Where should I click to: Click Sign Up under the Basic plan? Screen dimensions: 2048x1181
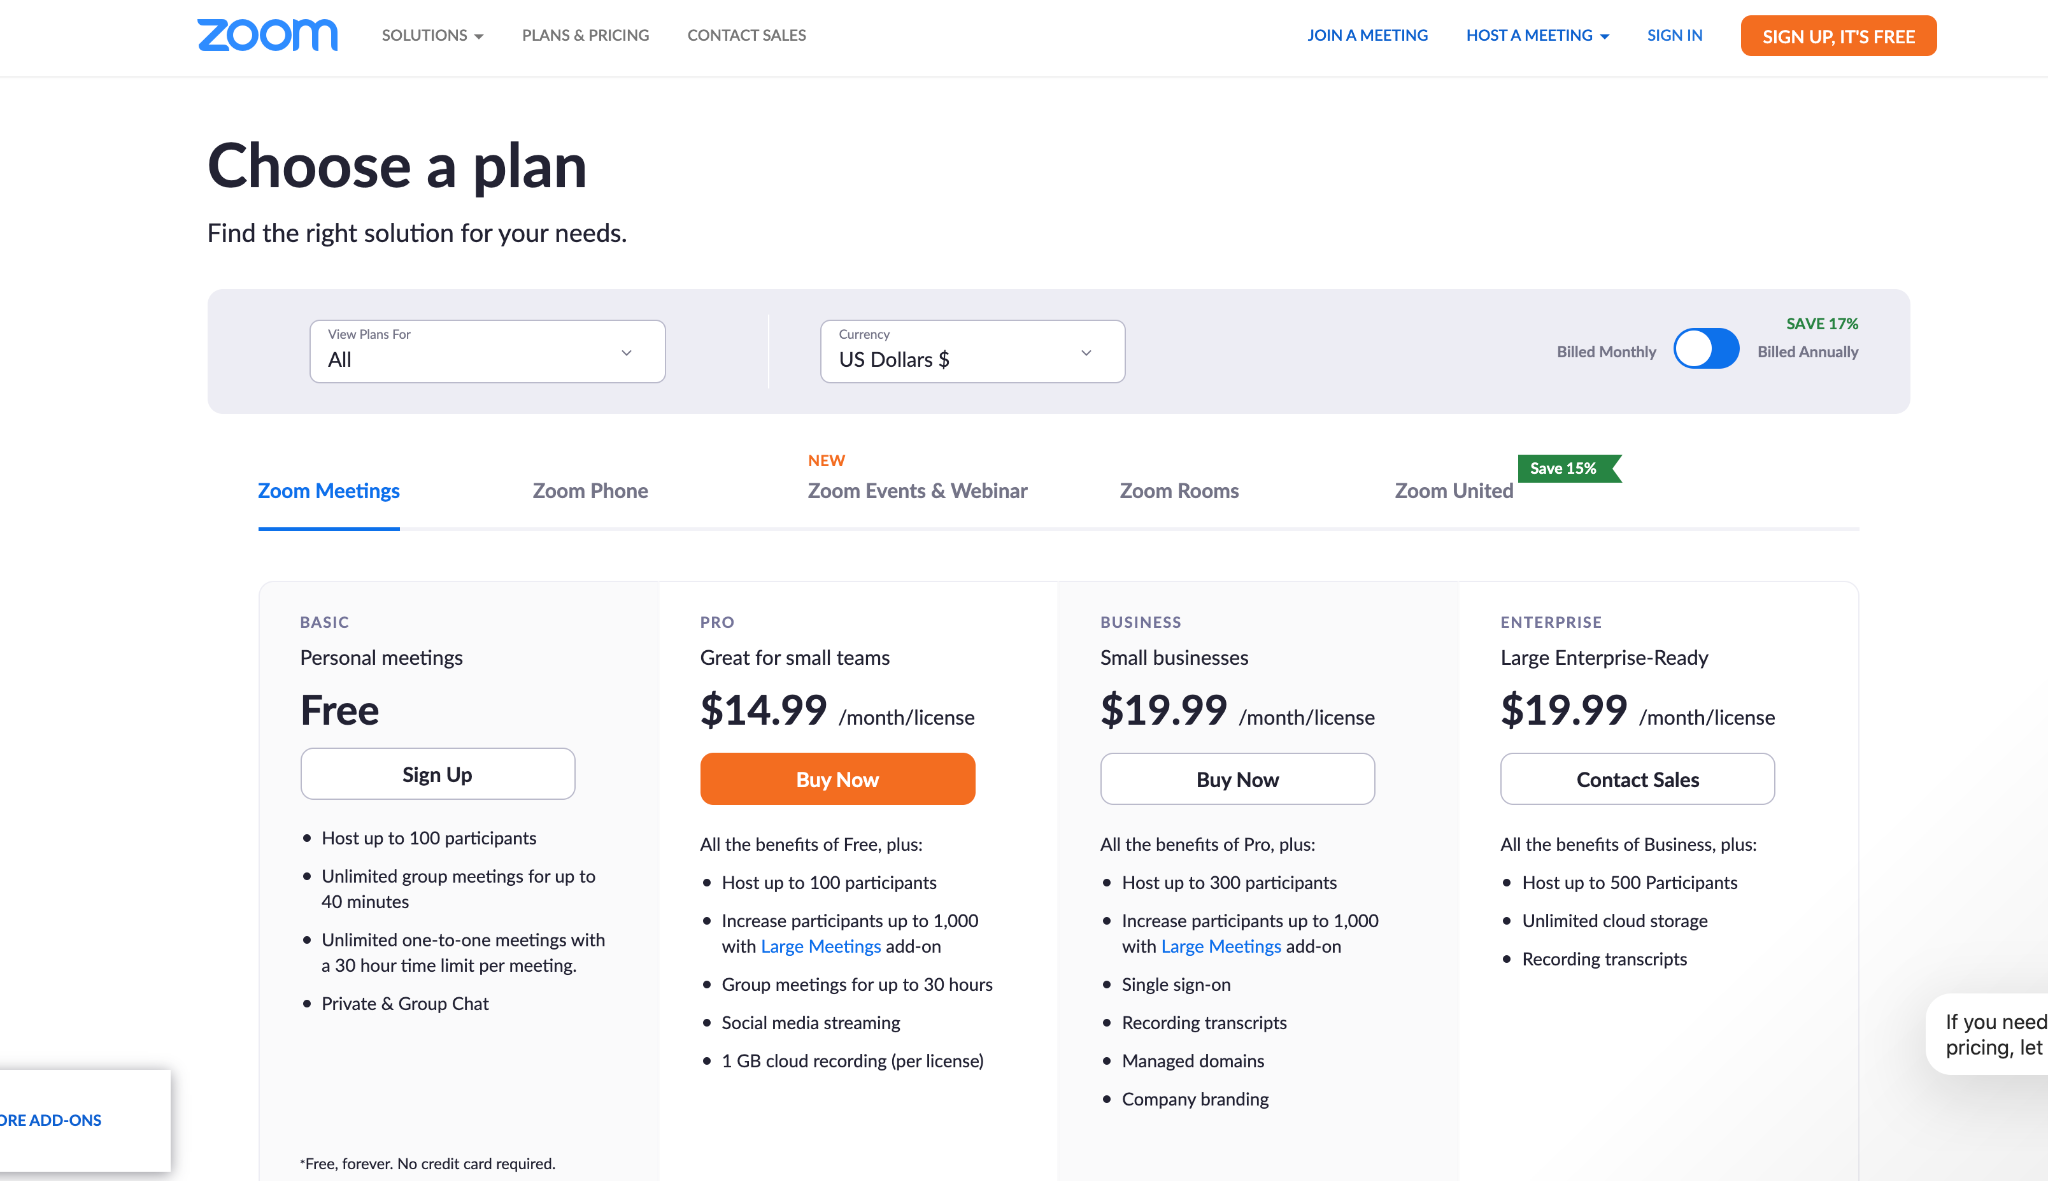click(437, 774)
